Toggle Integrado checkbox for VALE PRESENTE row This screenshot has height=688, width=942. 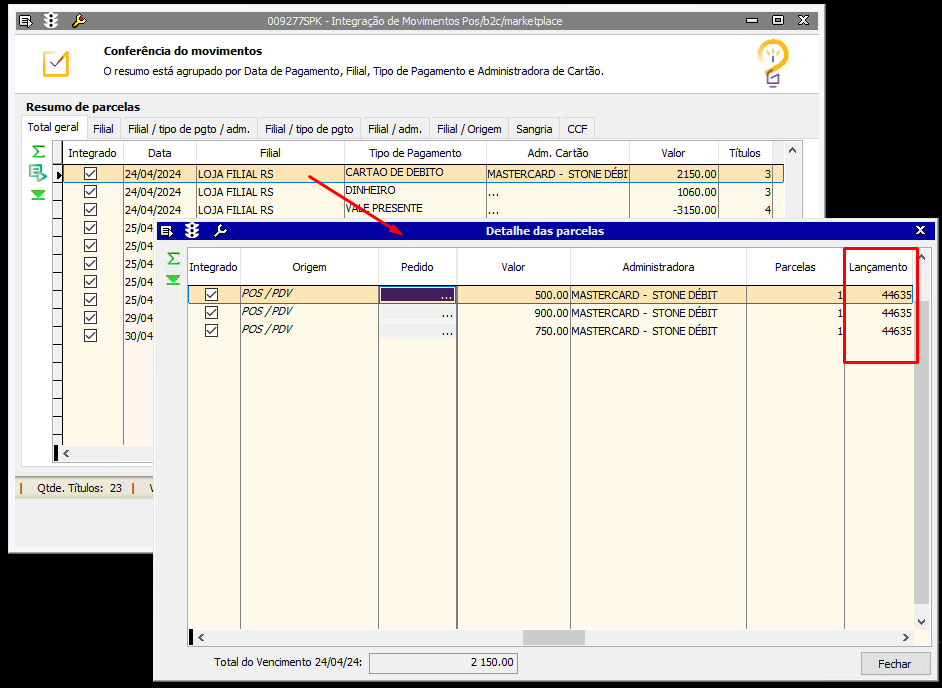(91, 210)
